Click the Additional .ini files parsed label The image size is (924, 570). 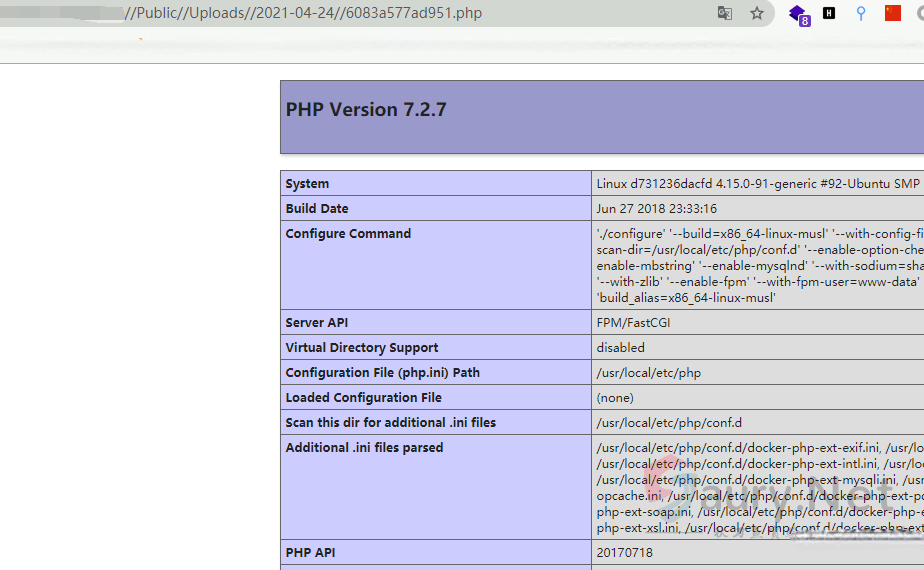click(x=364, y=448)
